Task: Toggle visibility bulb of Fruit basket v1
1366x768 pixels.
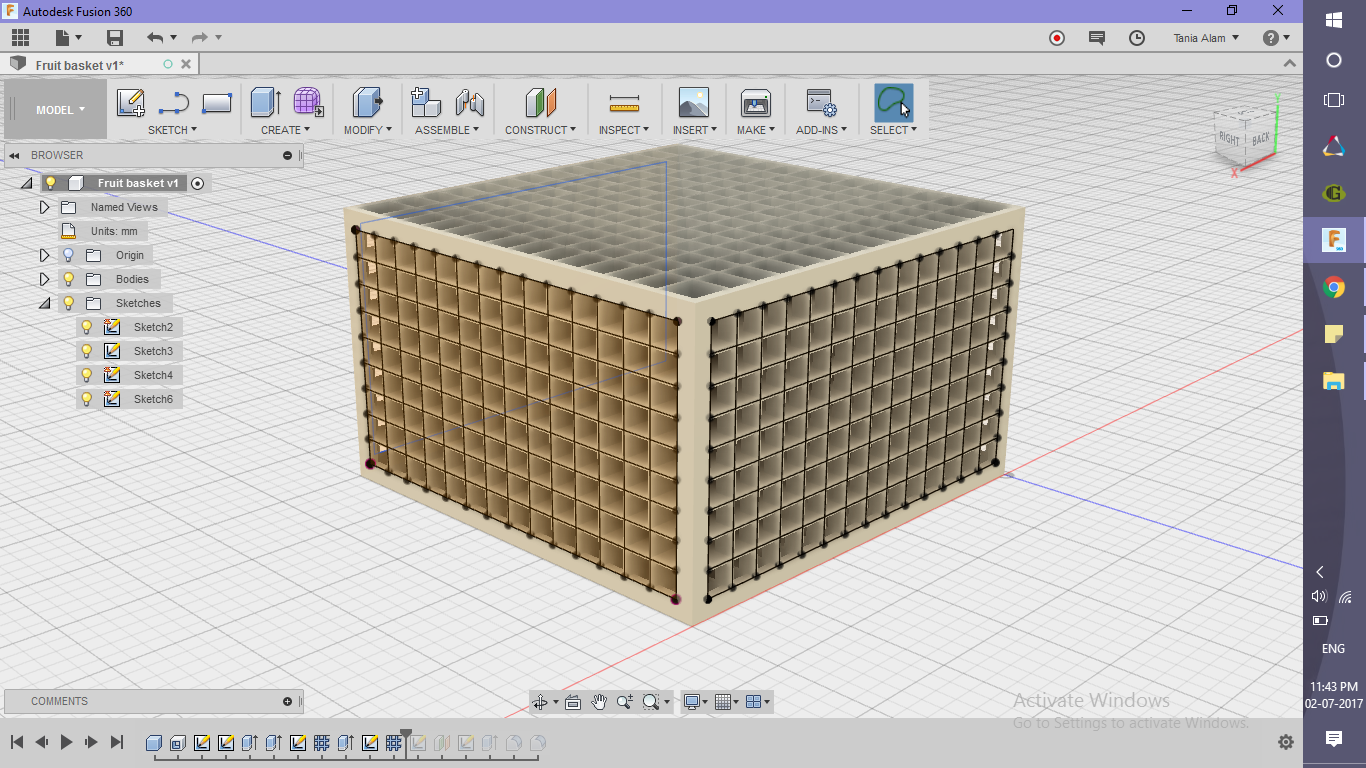Action: 51,183
